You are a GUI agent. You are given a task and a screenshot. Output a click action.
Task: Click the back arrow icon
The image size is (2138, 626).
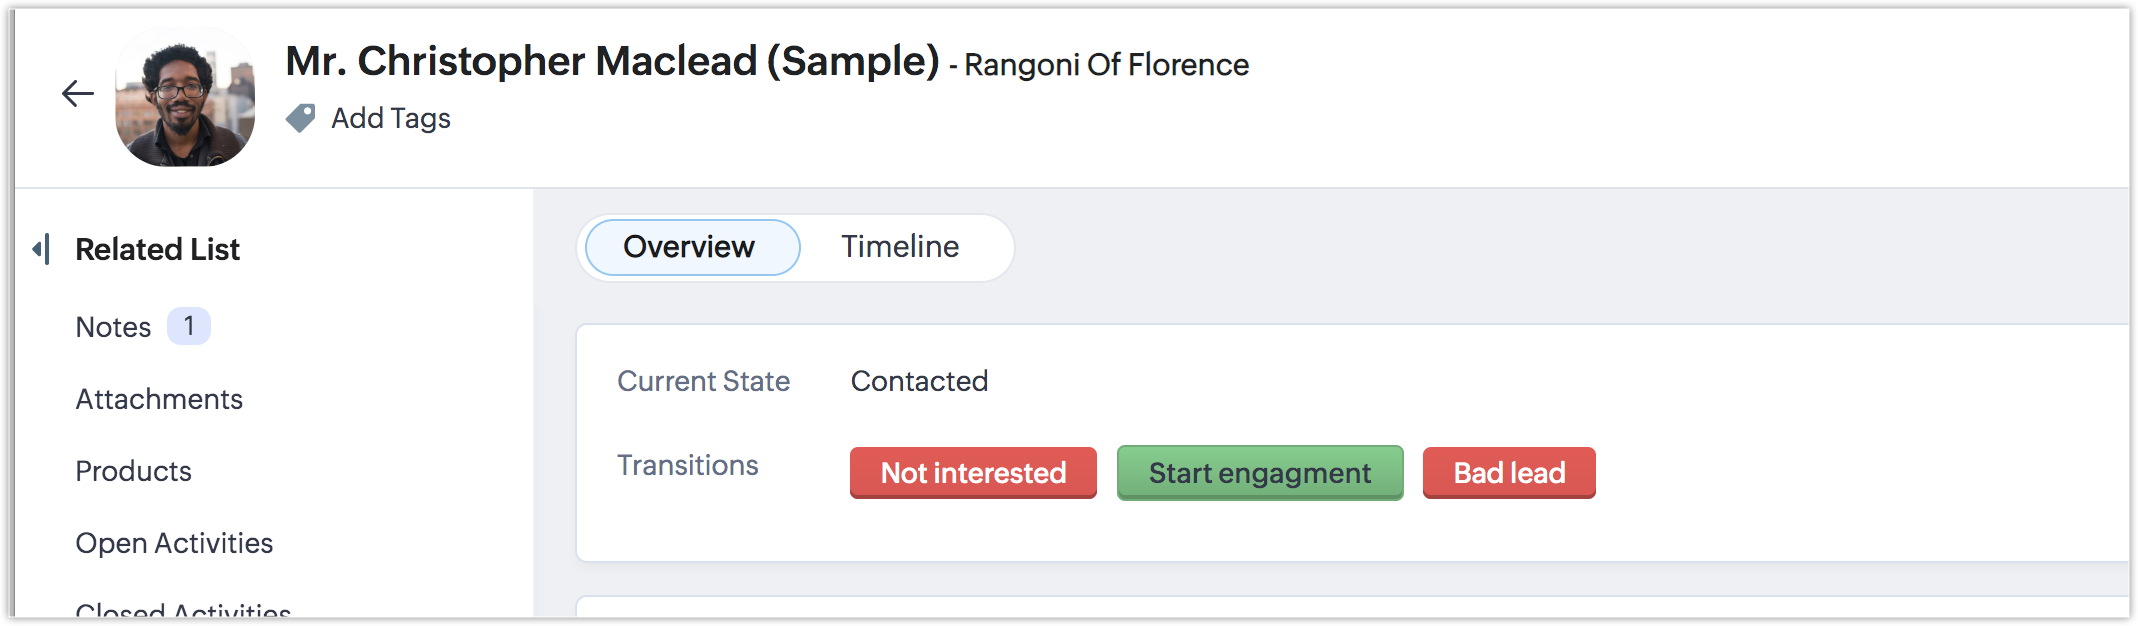77,94
